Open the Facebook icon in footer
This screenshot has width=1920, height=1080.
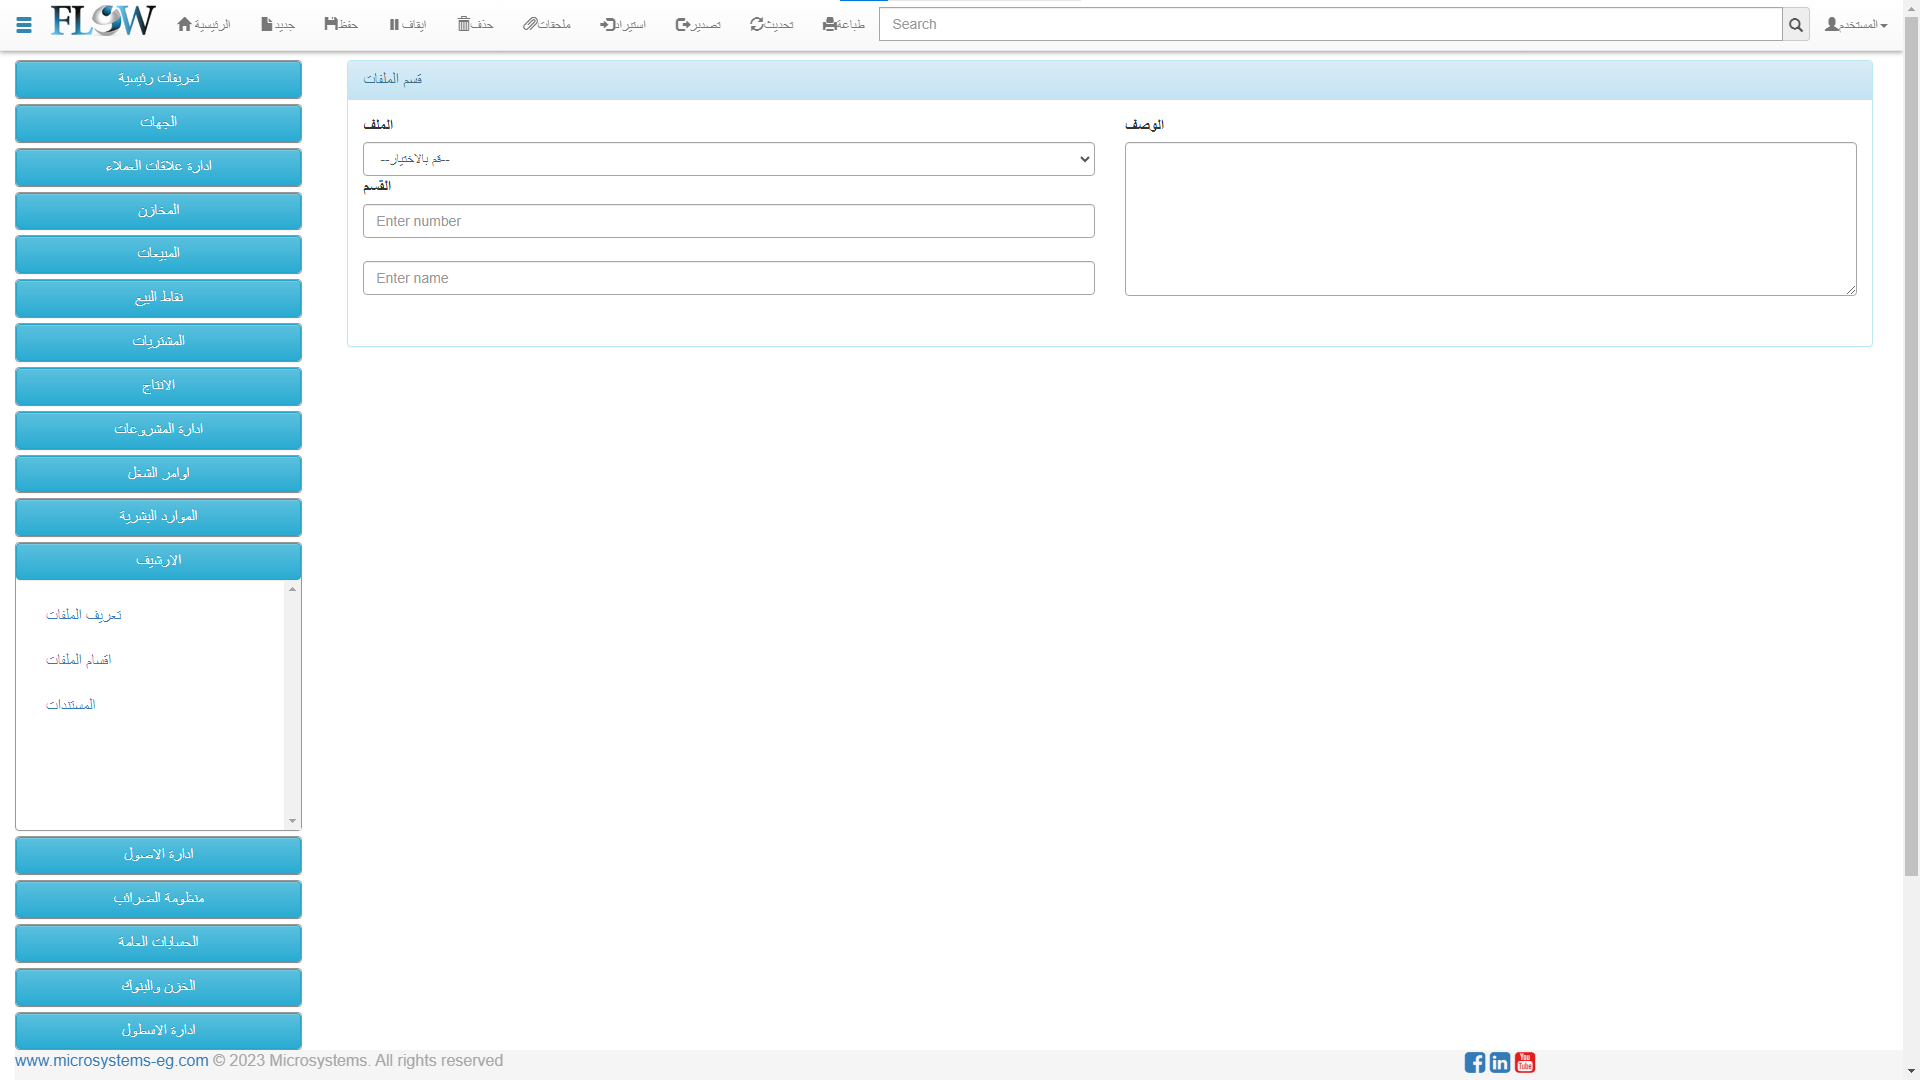click(1474, 1062)
